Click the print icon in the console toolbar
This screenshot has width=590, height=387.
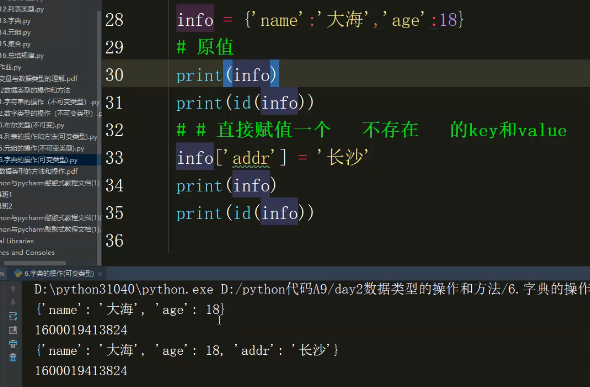coord(13,343)
